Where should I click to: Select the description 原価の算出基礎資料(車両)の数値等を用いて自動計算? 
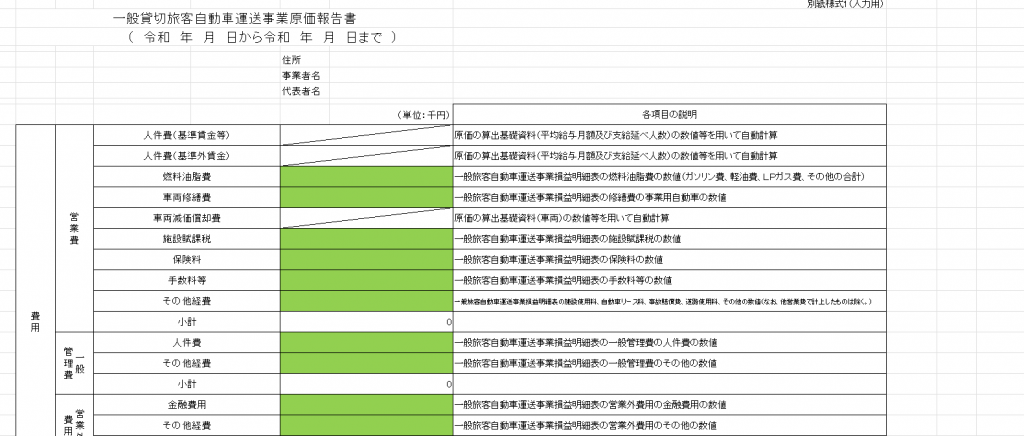[669, 219]
